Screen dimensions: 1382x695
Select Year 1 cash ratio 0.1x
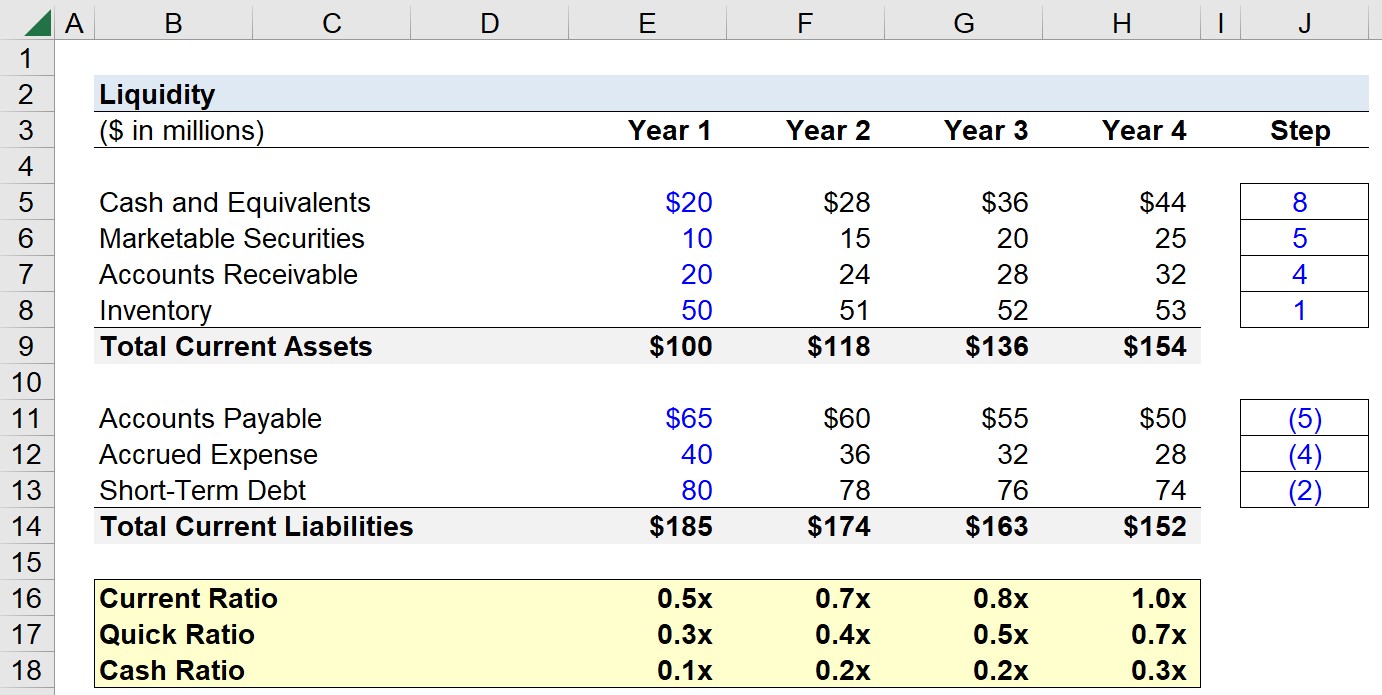click(x=685, y=671)
